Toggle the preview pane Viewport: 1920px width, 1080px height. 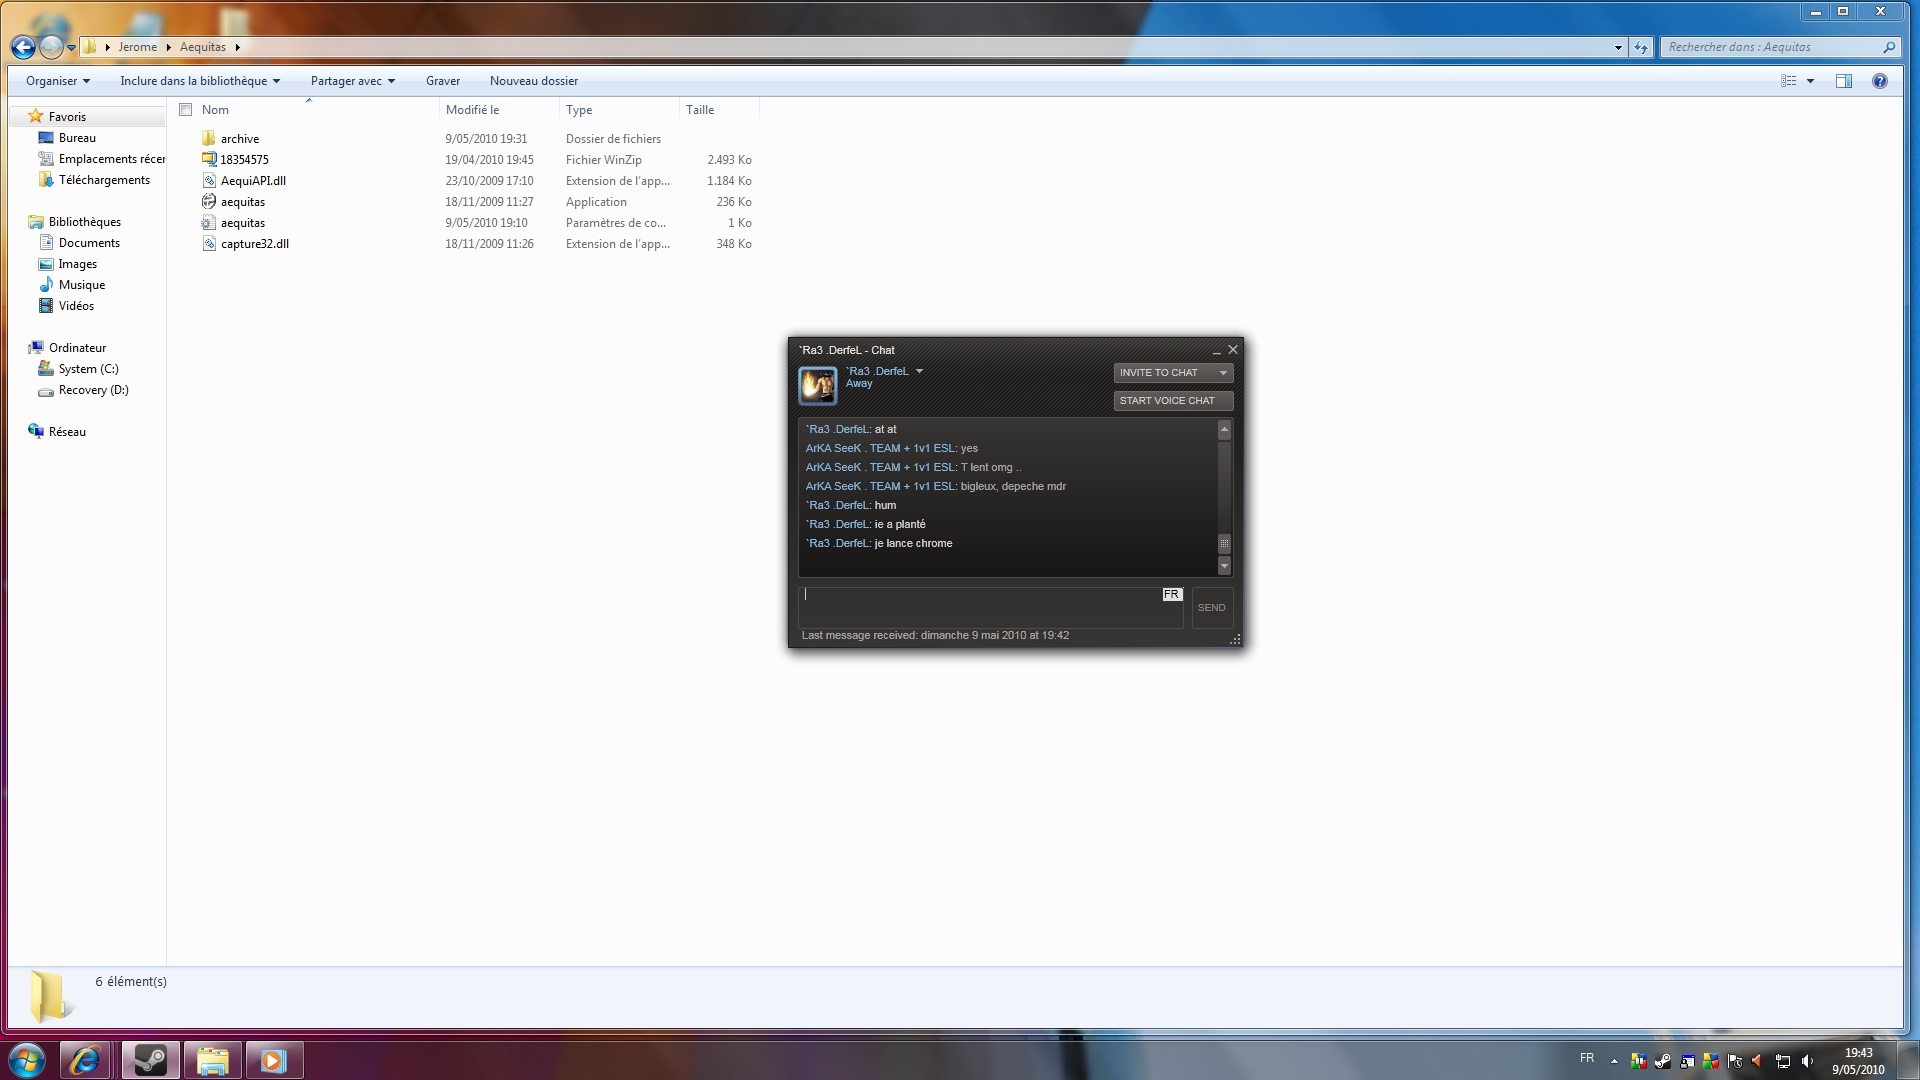[1844, 81]
